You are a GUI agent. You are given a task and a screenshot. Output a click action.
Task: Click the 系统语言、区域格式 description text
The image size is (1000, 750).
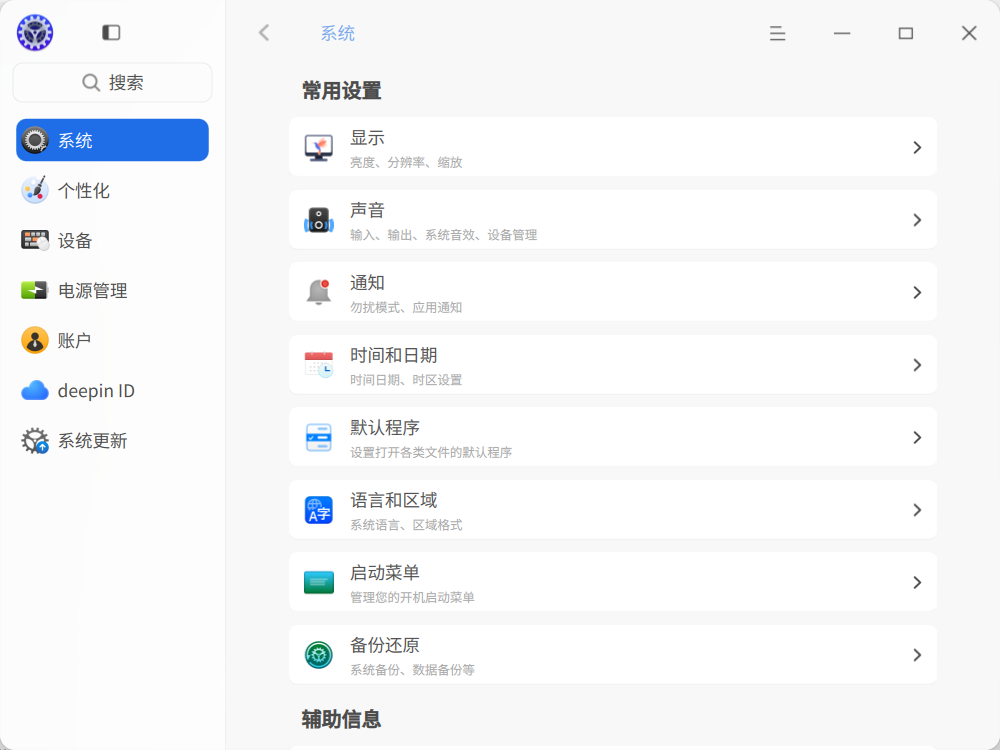[406, 525]
